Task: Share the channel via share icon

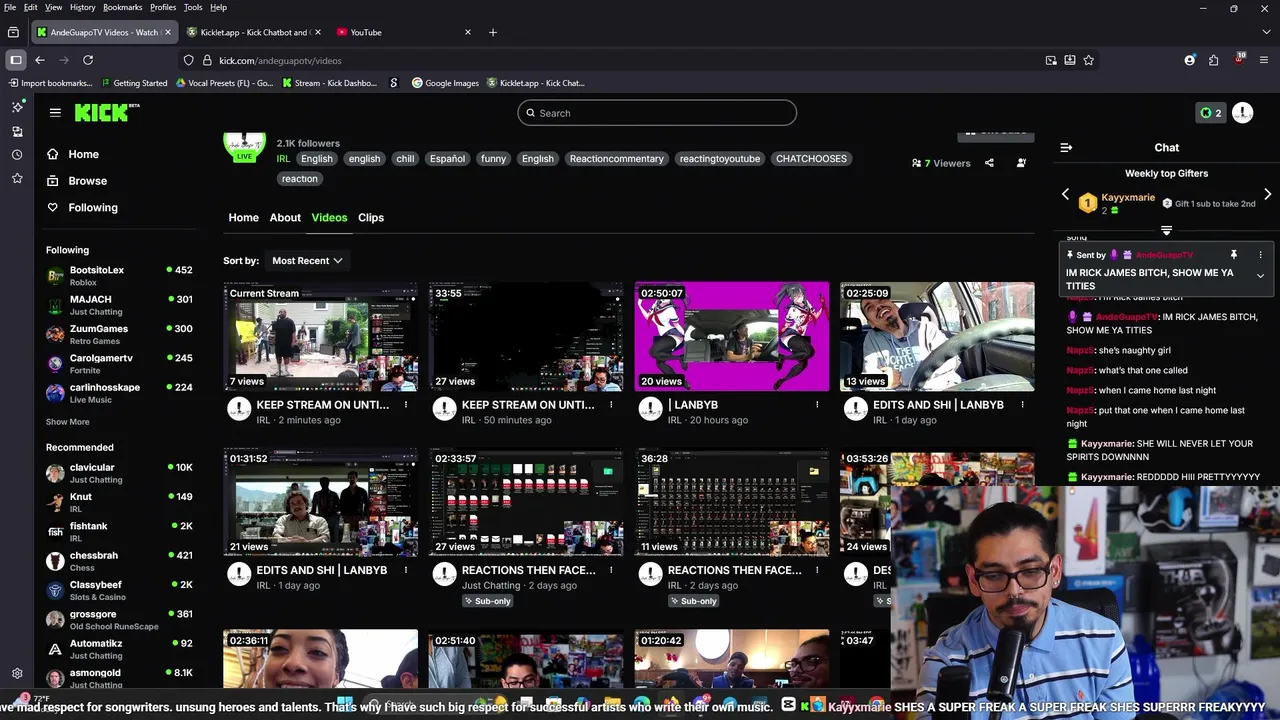Action: pos(989,163)
